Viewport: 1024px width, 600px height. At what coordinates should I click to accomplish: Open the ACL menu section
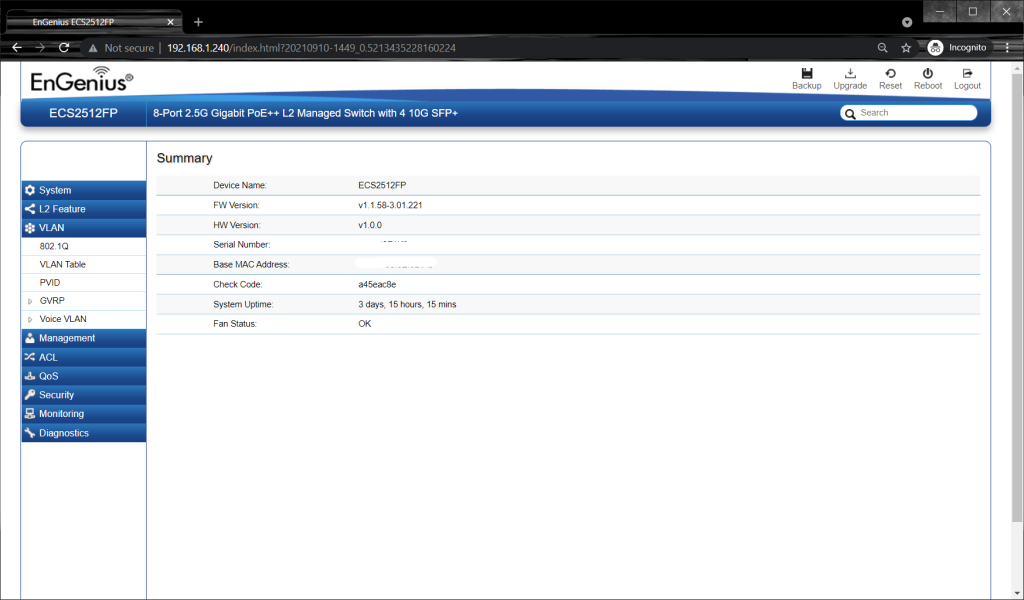click(x=84, y=357)
